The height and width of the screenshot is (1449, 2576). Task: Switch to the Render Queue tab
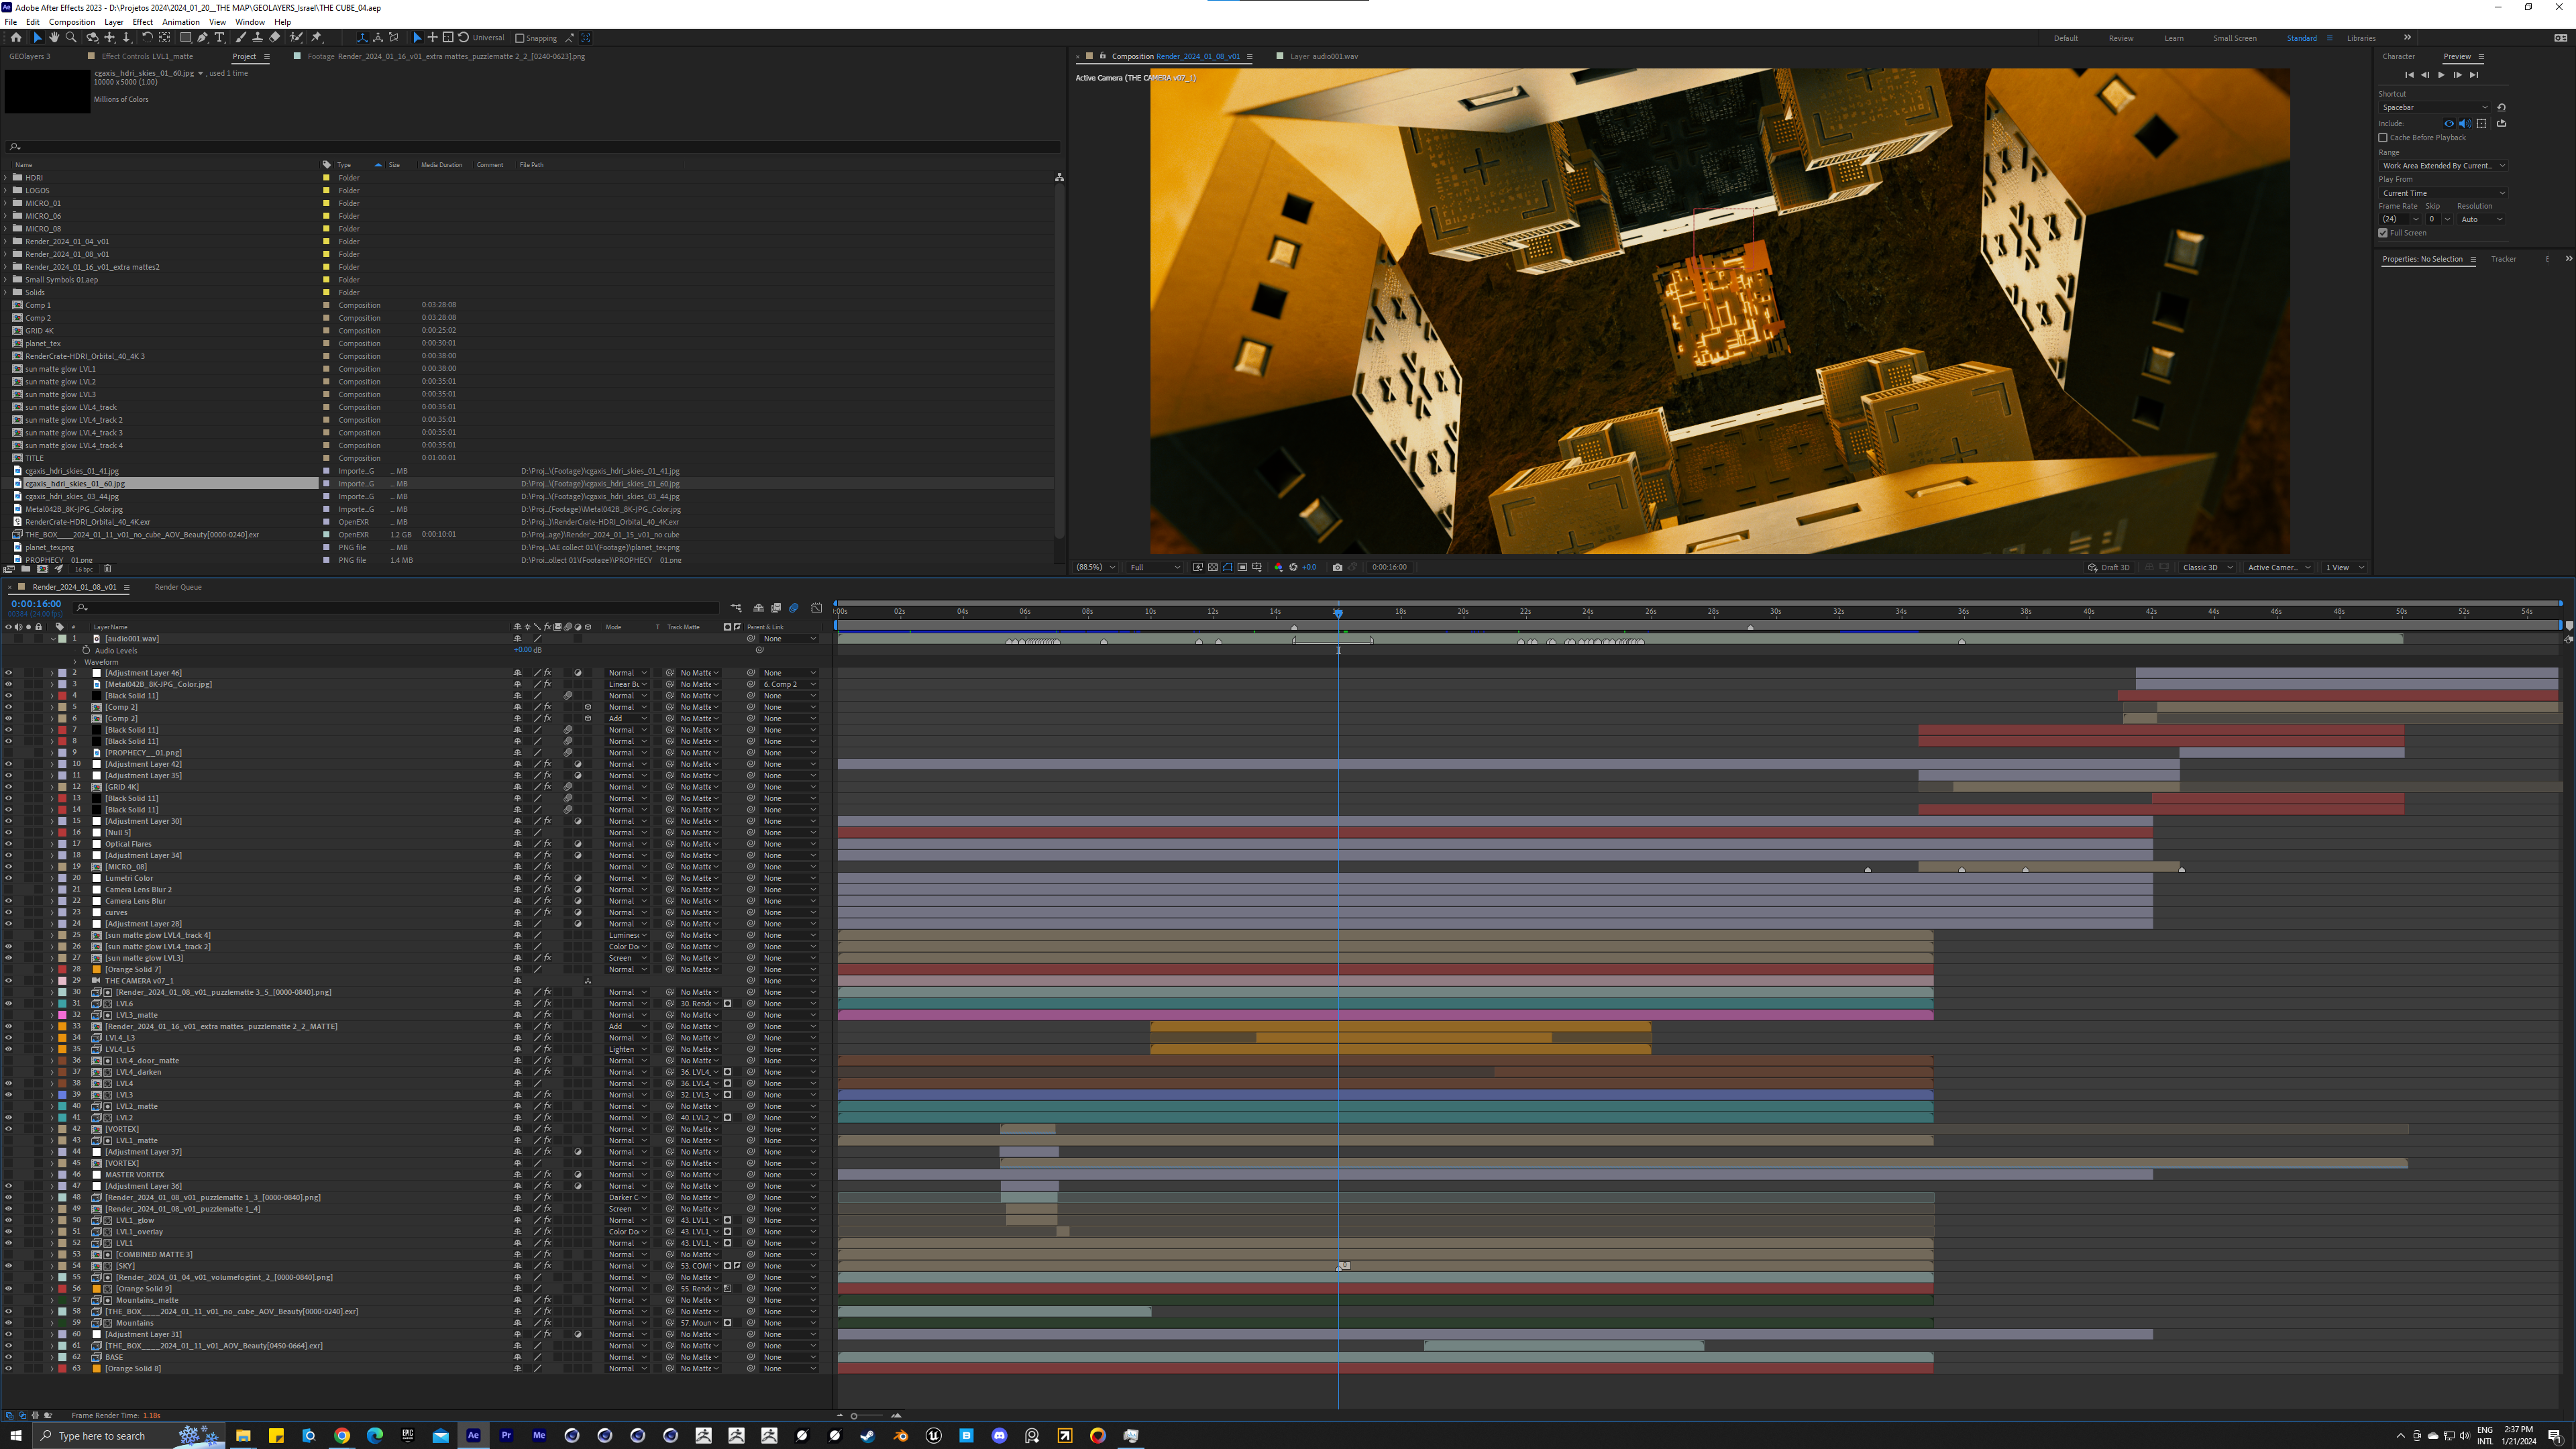pyautogui.click(x=178, y=587)
